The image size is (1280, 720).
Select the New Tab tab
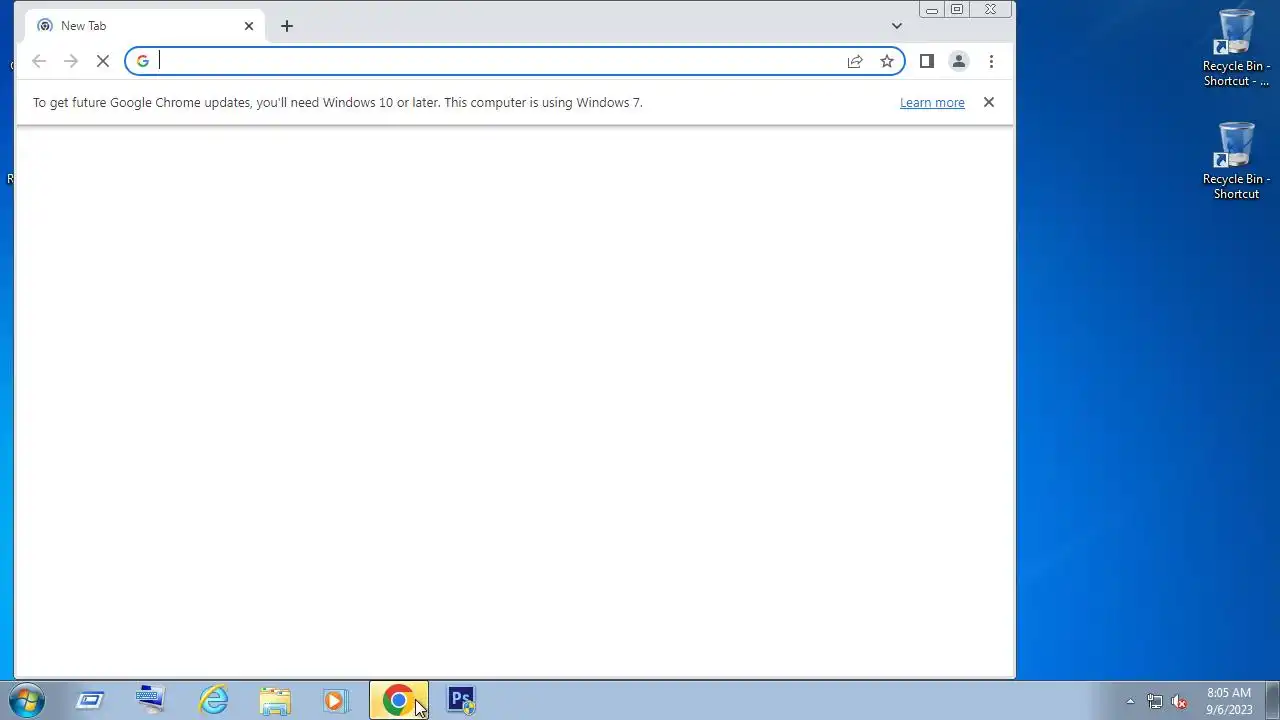tap(145, 26)
